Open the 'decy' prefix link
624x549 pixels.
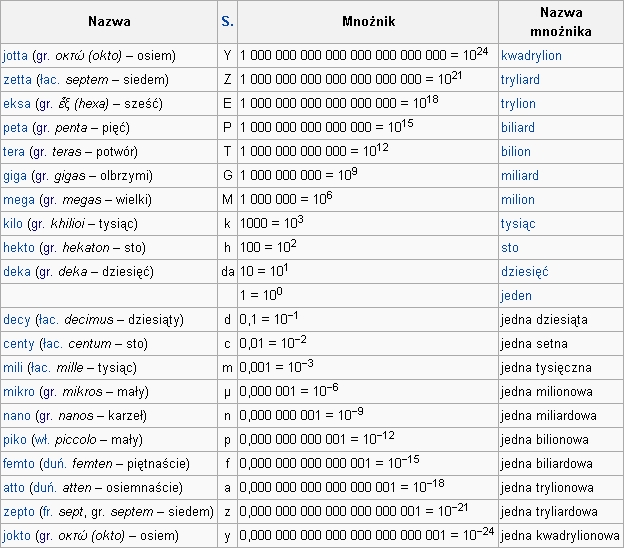(17, 320)
